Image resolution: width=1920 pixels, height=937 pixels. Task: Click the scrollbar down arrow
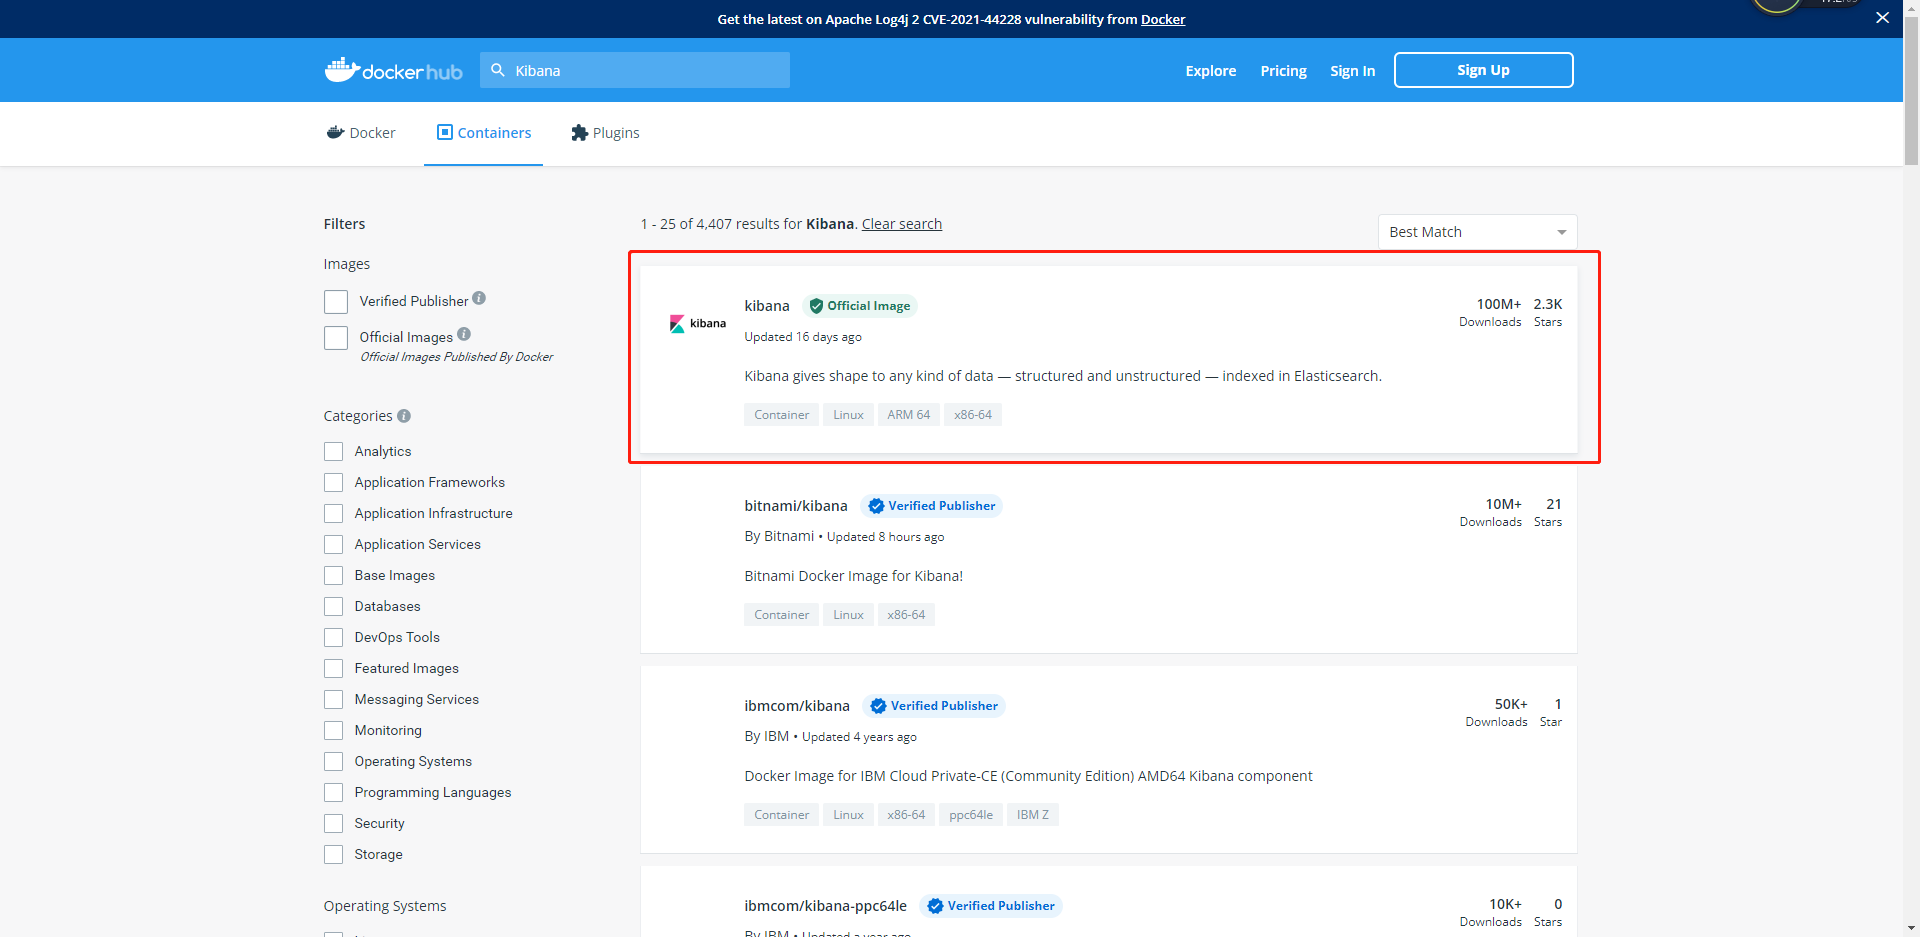pyautogui.click(x=1911, y=929)
